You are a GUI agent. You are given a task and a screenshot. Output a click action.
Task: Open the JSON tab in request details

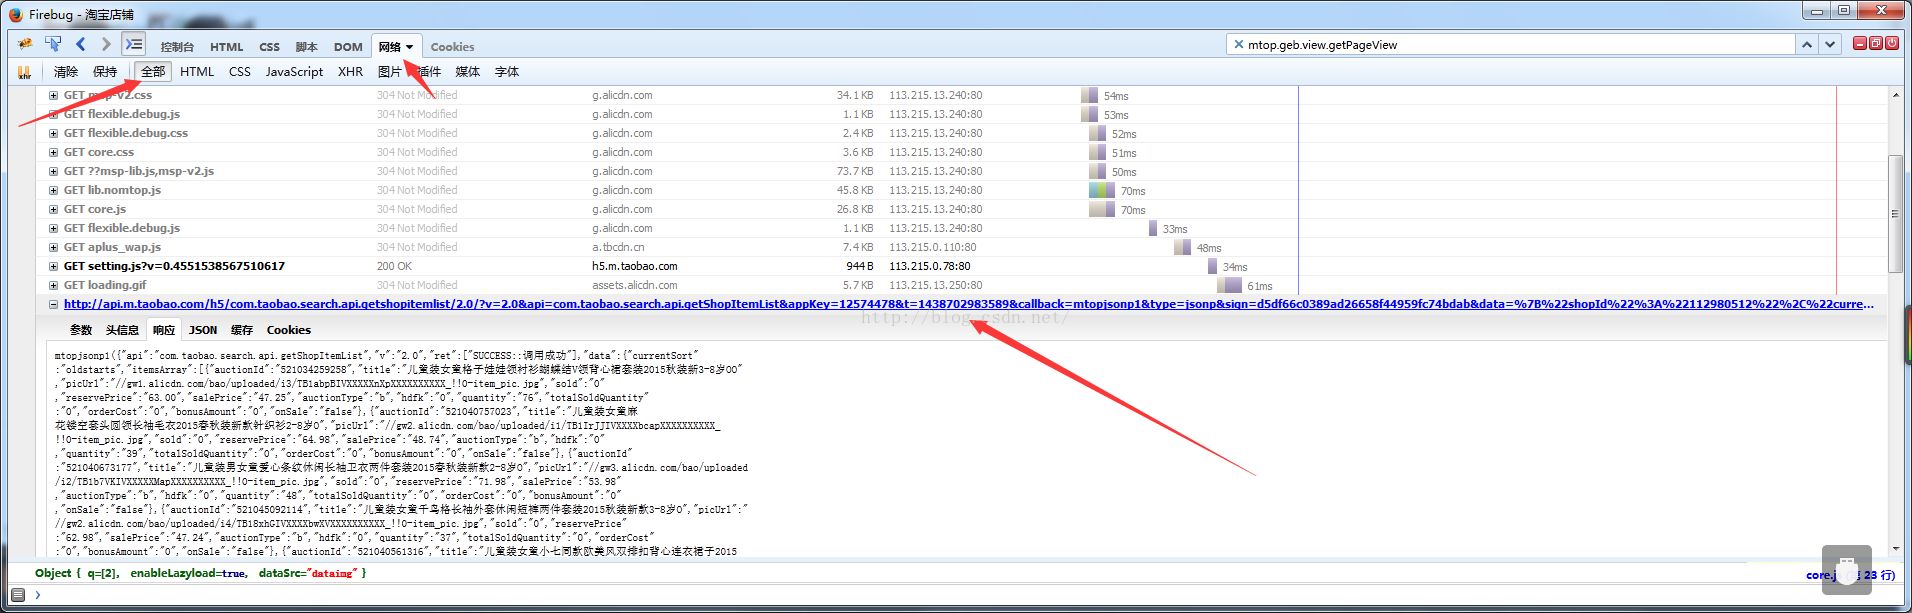[203, 330]
